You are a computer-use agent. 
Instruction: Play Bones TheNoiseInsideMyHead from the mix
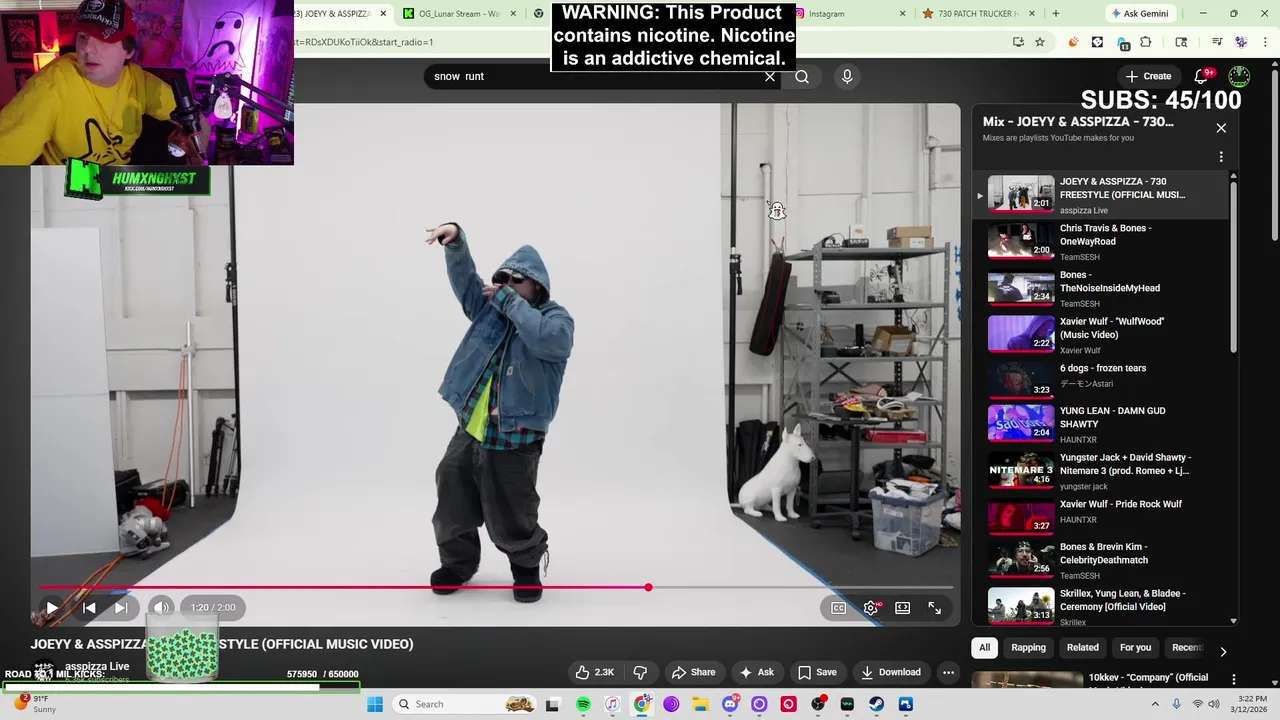1100,288
